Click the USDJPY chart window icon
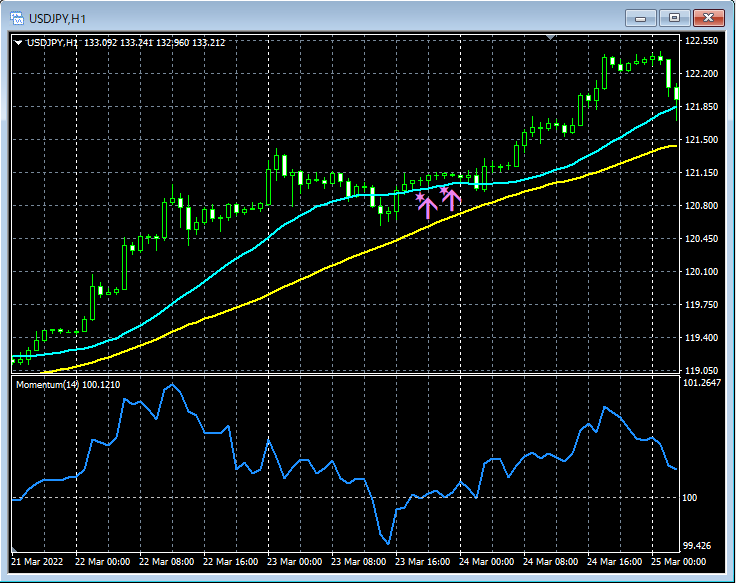Screen dimensions: 737x583 (x=17, y=18)
